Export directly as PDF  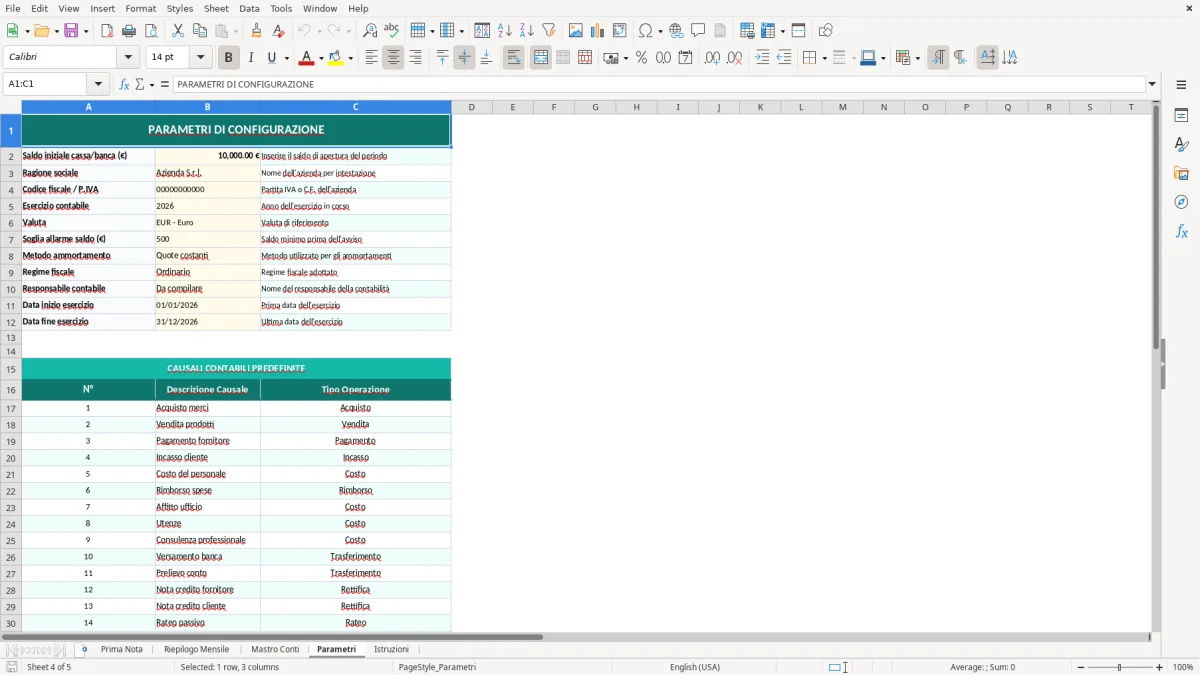pyautogui.click(x=107, y=31)
